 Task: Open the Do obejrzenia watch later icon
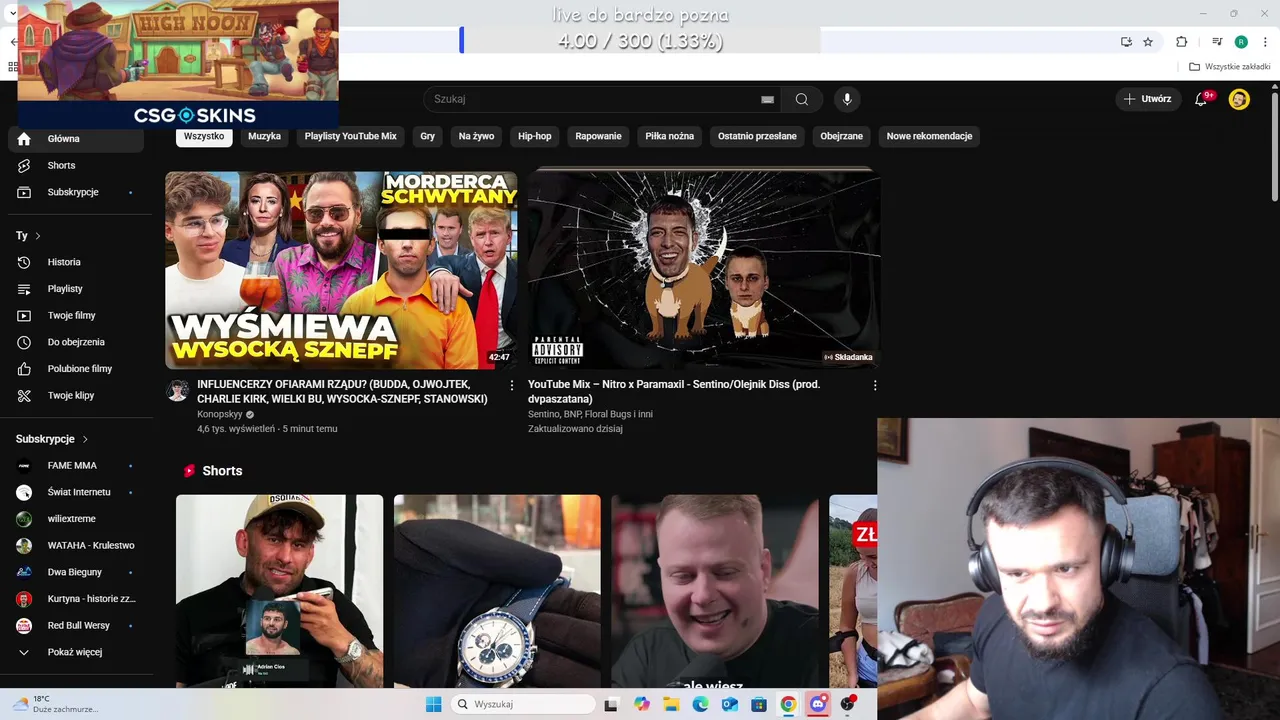pyautogui.click(x=24, y=342)
